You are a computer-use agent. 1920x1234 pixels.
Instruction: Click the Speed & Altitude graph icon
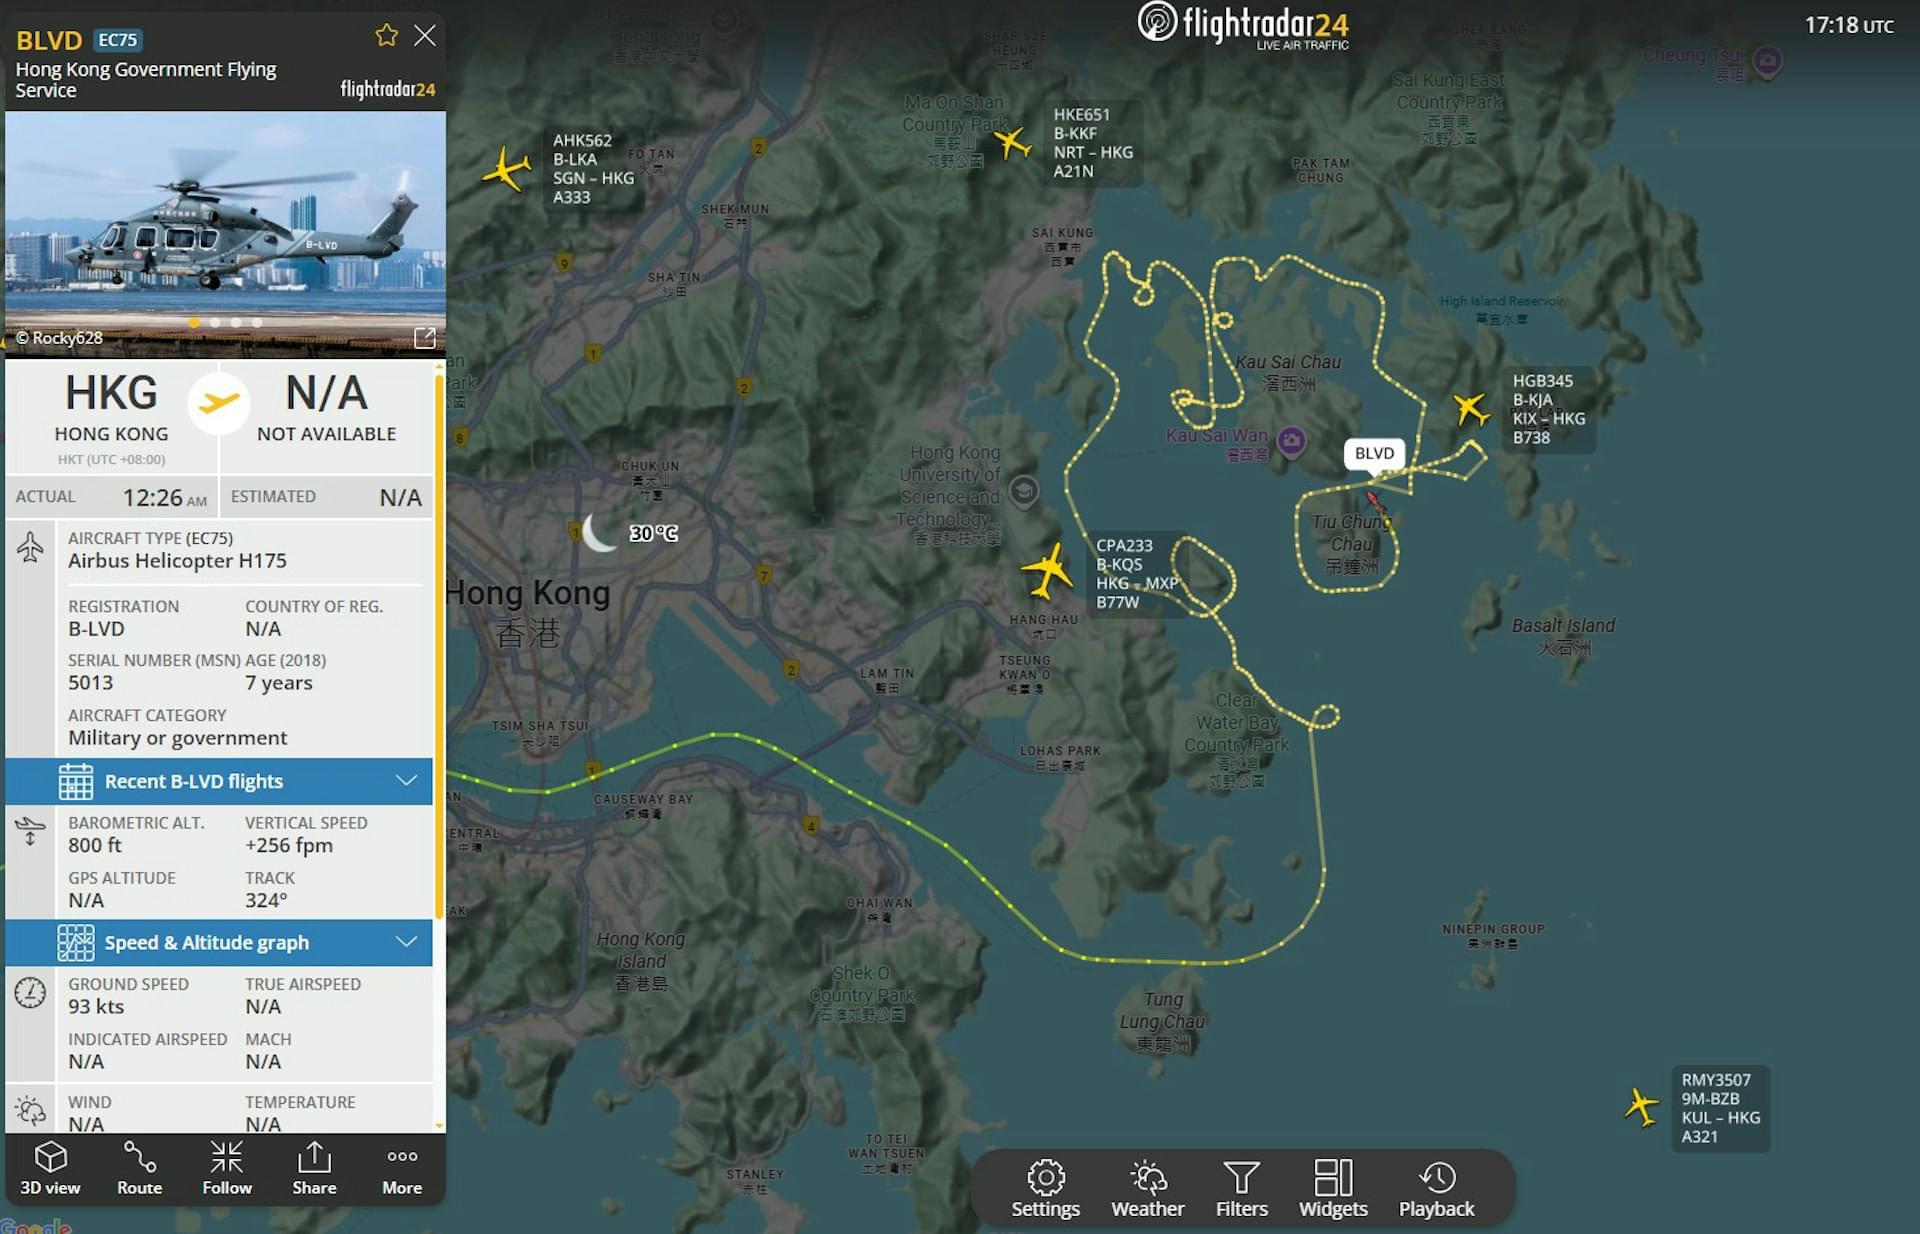point(76,942)
